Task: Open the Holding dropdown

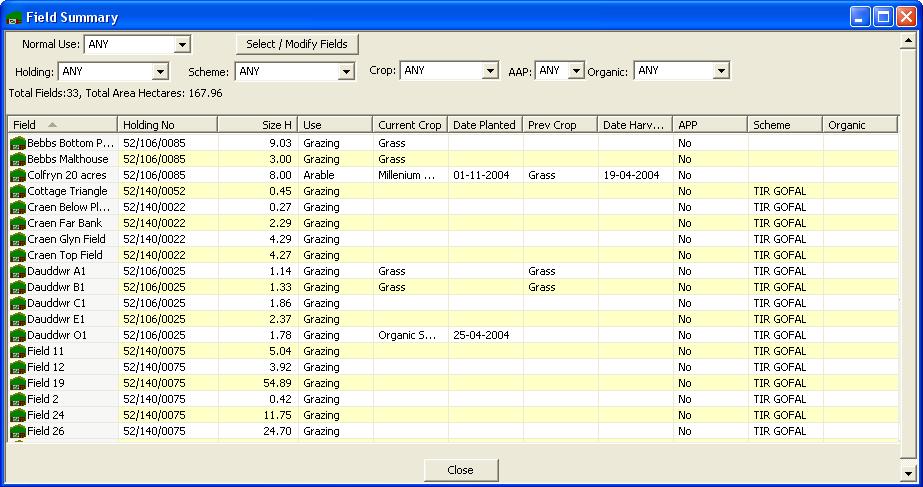Action: pyautogui.click(x=160, y=71)
